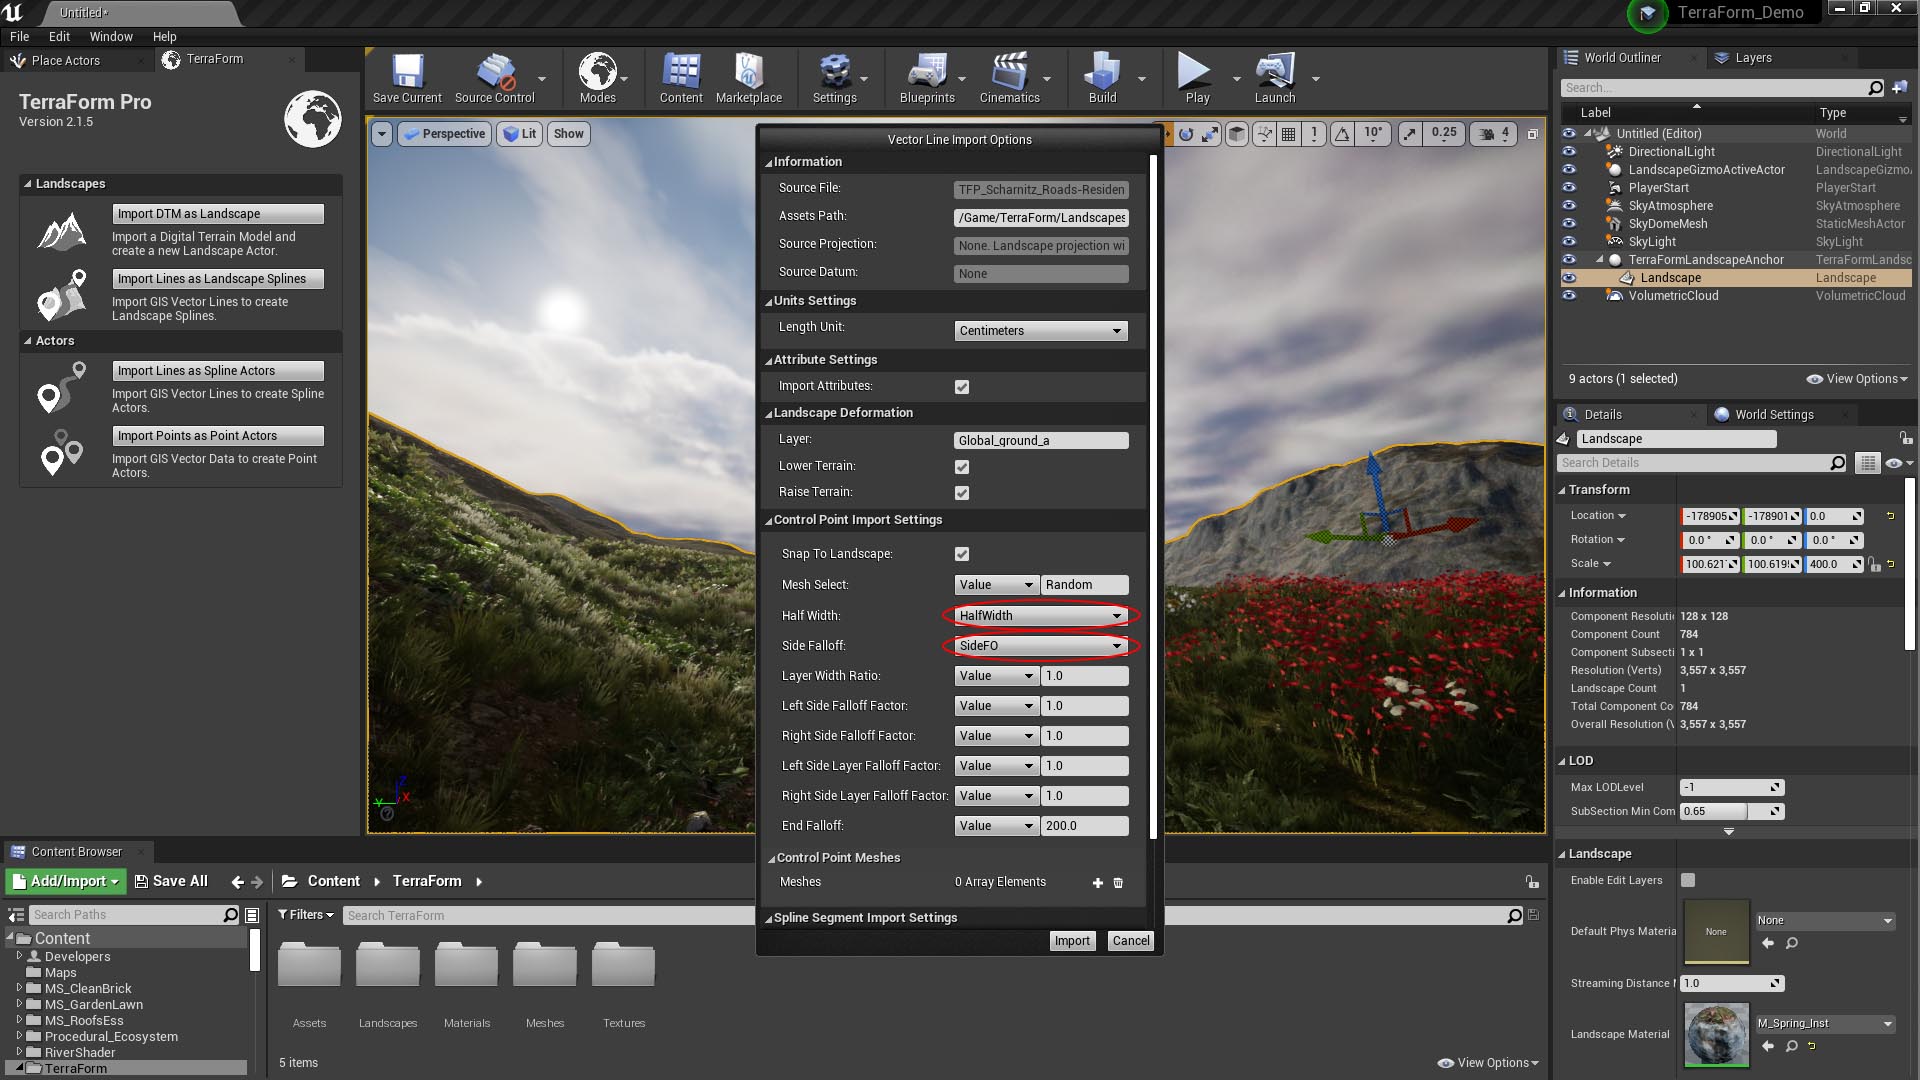Open the Window menu
Screen dimensions: 1920x1080
click(110, 36)
